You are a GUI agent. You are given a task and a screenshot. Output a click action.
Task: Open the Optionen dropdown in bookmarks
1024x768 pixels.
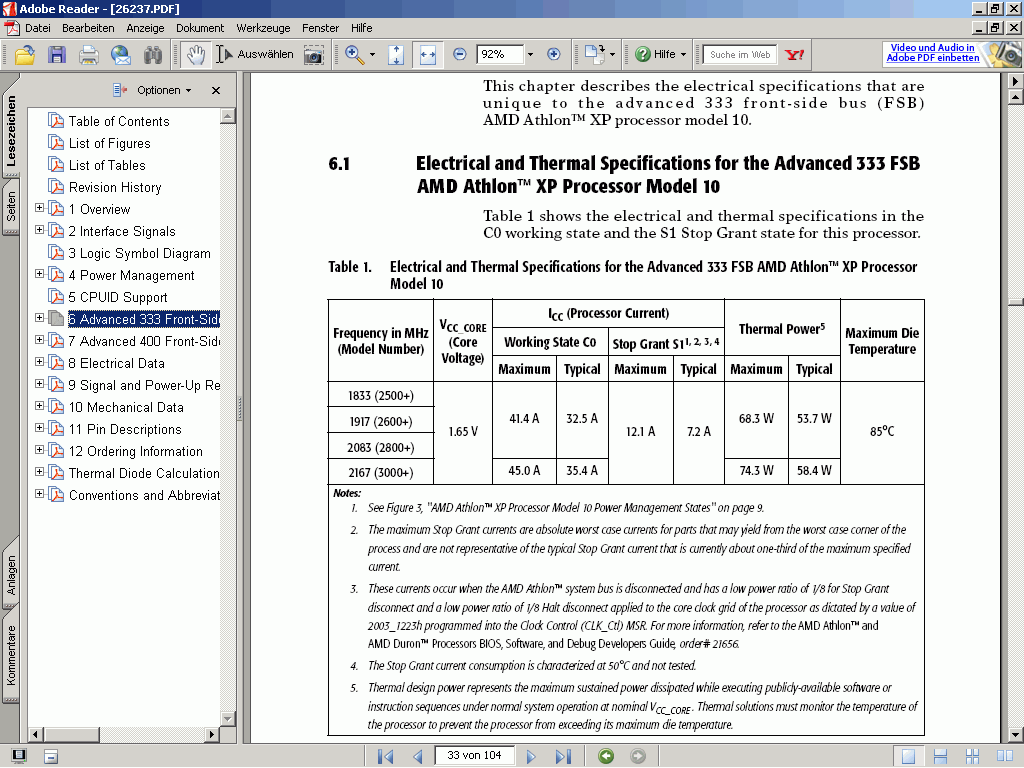pyautogui.click(x=164, y=90)
